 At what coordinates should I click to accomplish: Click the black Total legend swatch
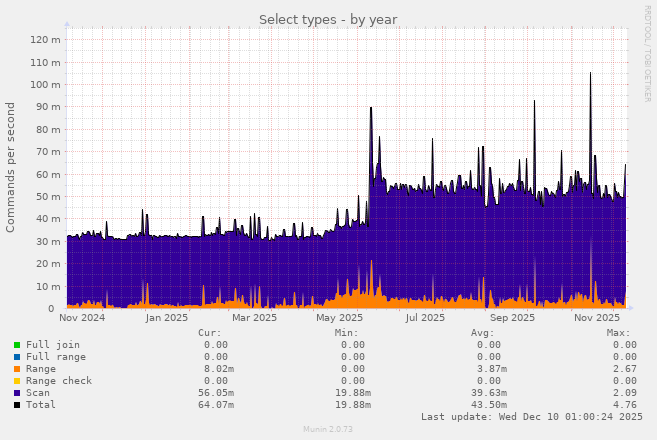tap(17, 405)
